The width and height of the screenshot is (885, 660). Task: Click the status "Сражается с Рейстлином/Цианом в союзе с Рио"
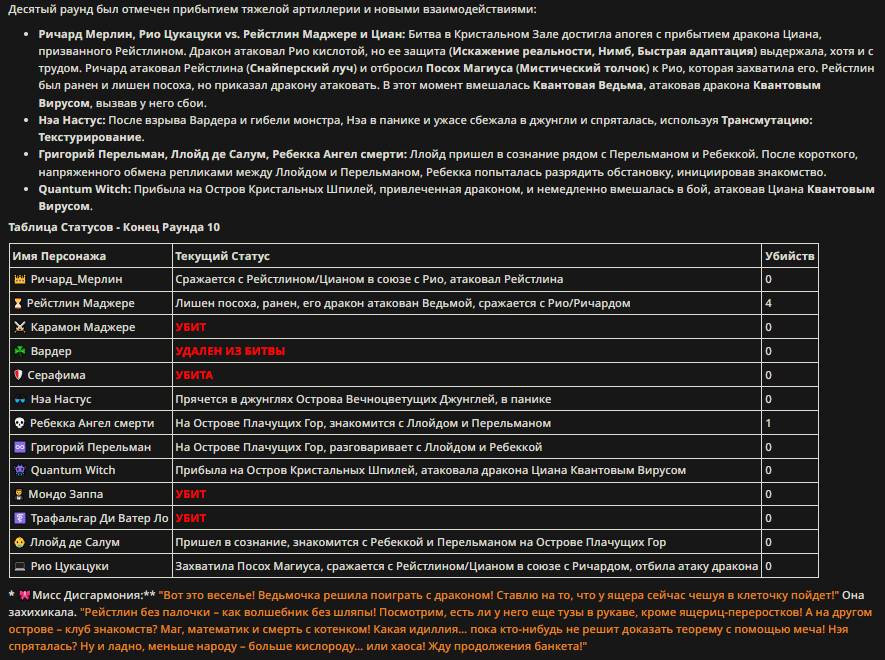pyautogui.click(x=369, y=279)
